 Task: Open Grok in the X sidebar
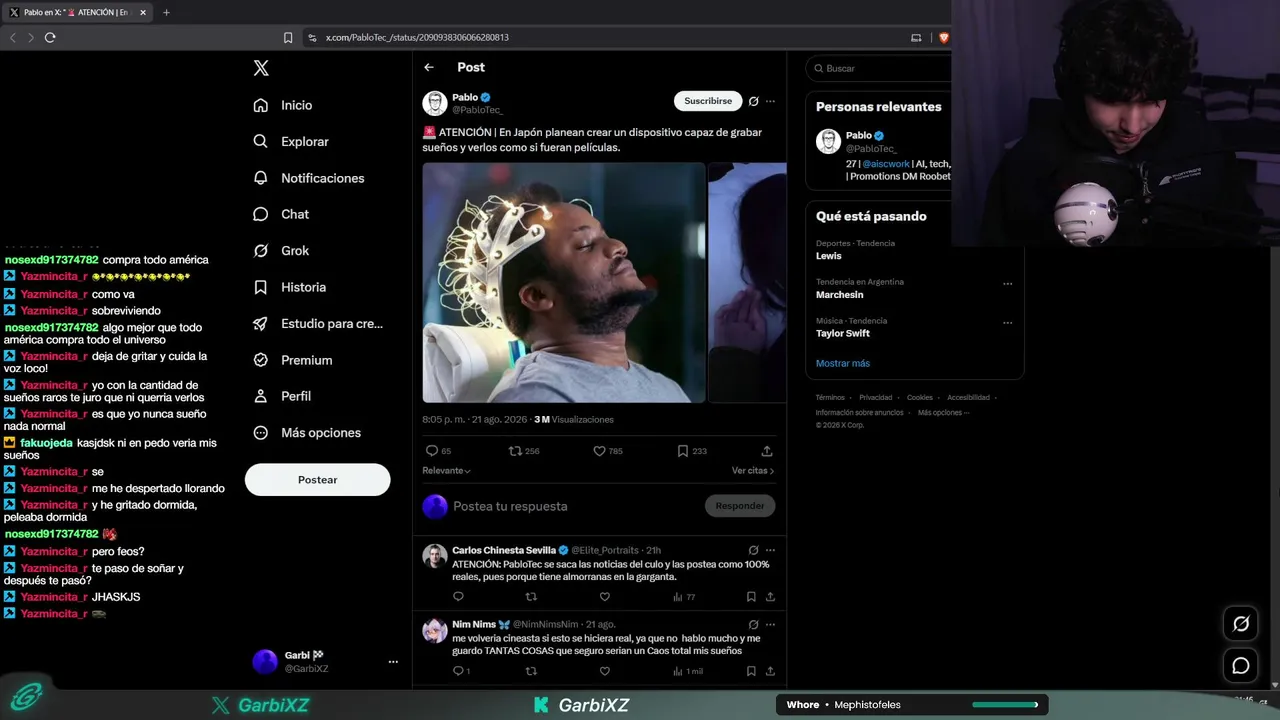[281, 251]
